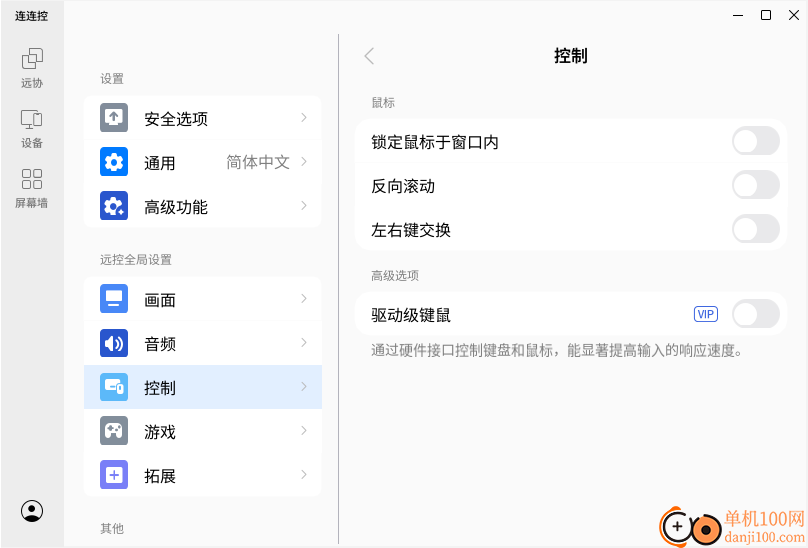
Task: Toggle 左右键交换 switch
Action: (755, 229)
